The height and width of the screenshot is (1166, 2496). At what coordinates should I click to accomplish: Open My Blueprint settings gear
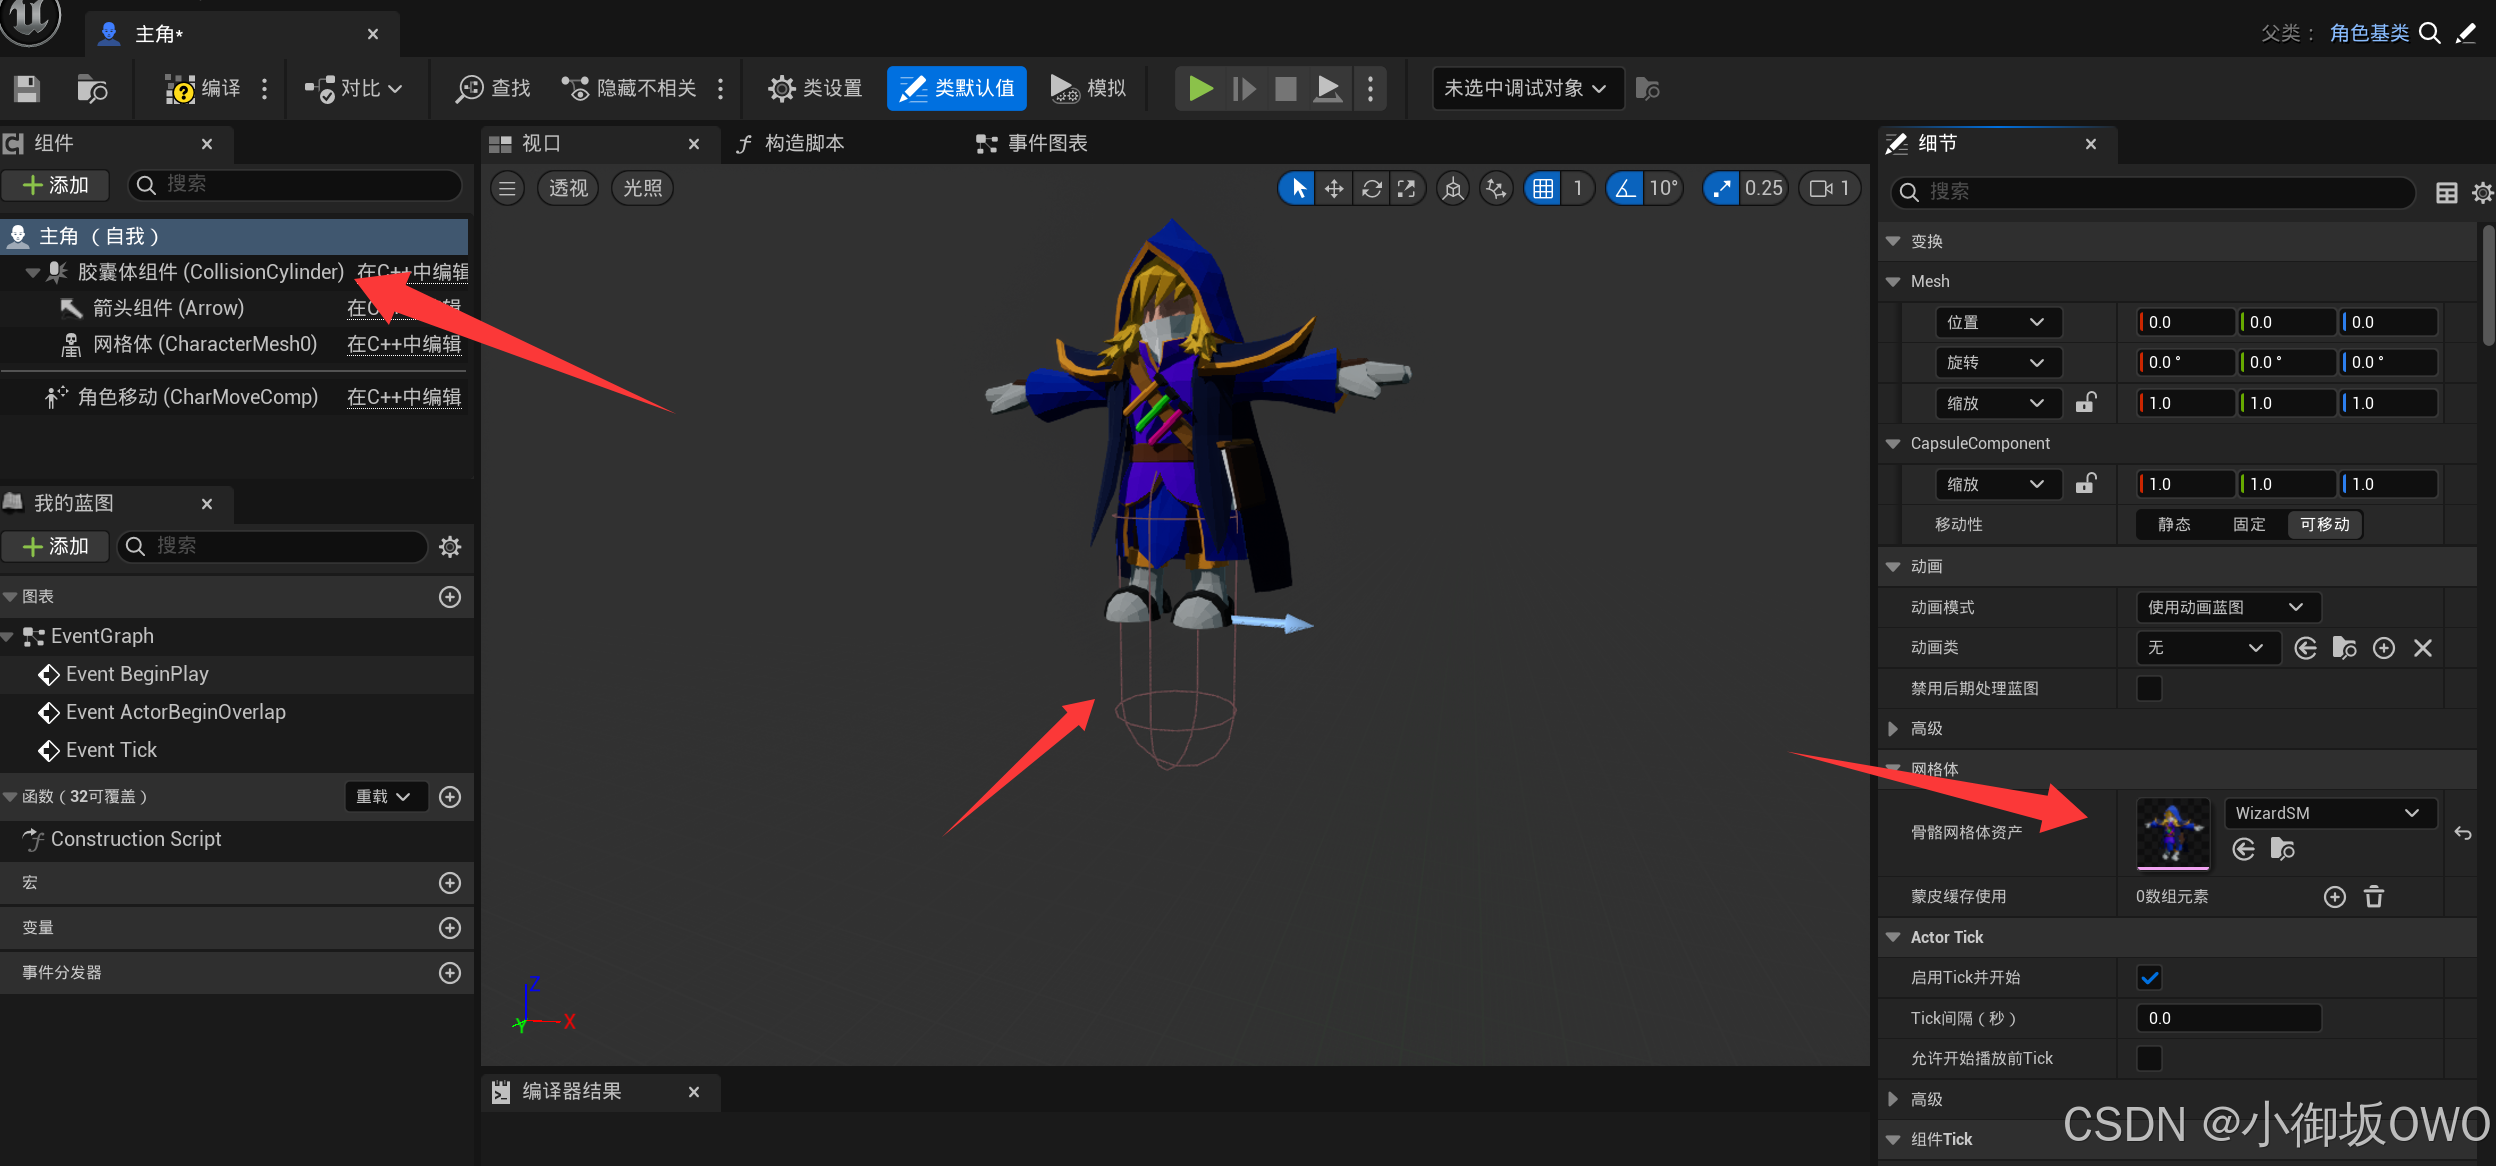[x=450, y=547]
